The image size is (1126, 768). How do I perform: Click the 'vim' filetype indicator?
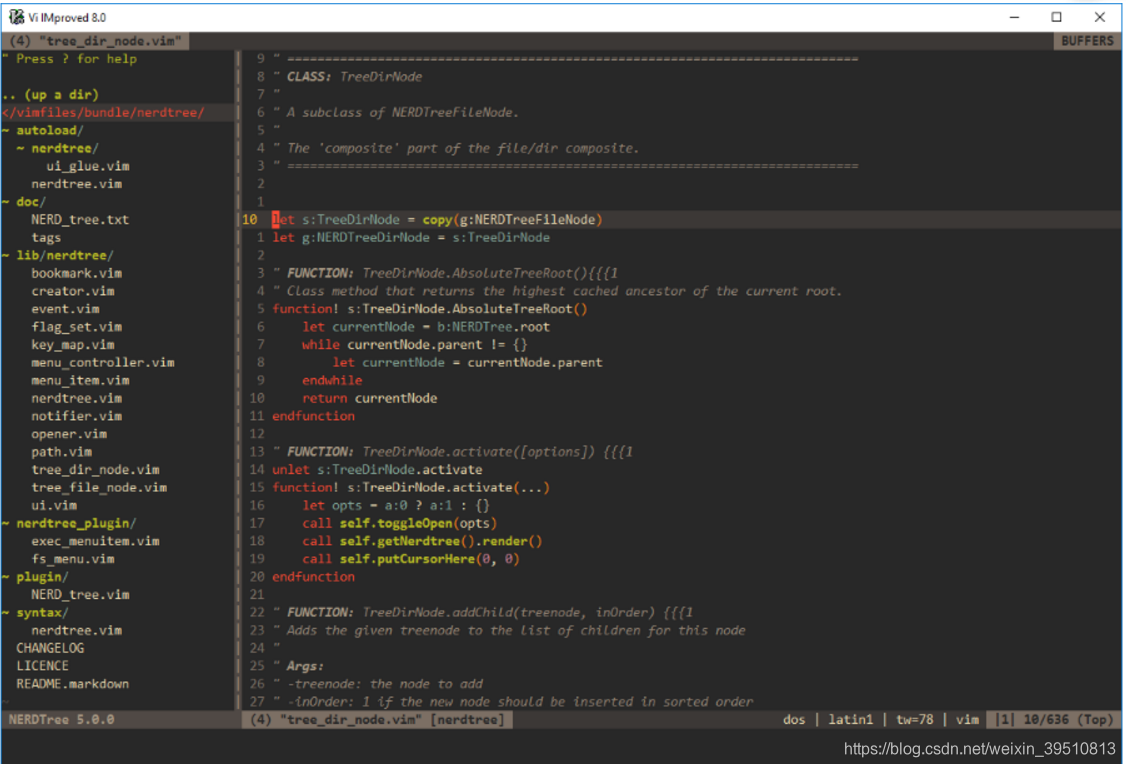click(967, 720)
